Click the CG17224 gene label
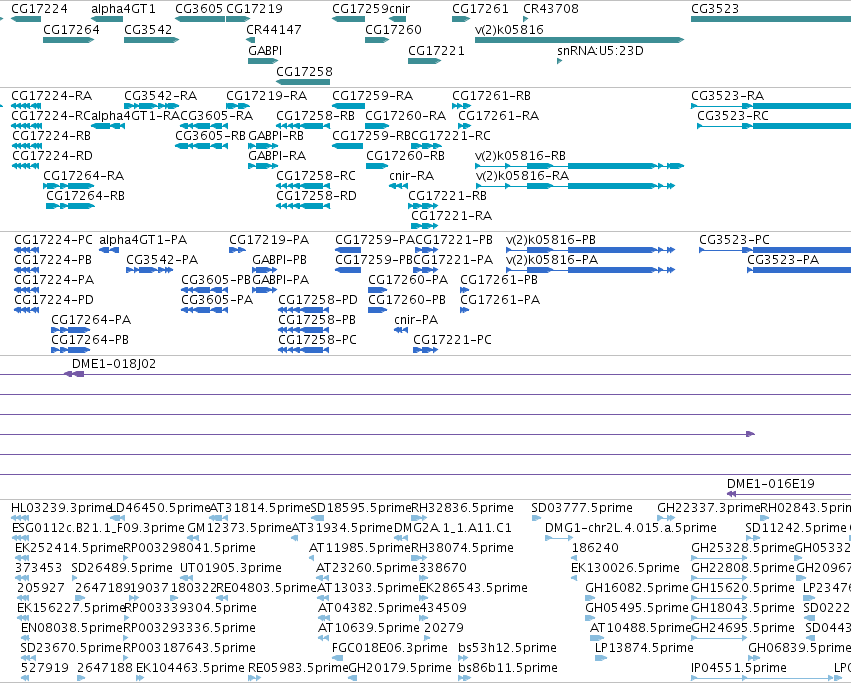This screenshot has width=851, height=683. coord(39,9)
